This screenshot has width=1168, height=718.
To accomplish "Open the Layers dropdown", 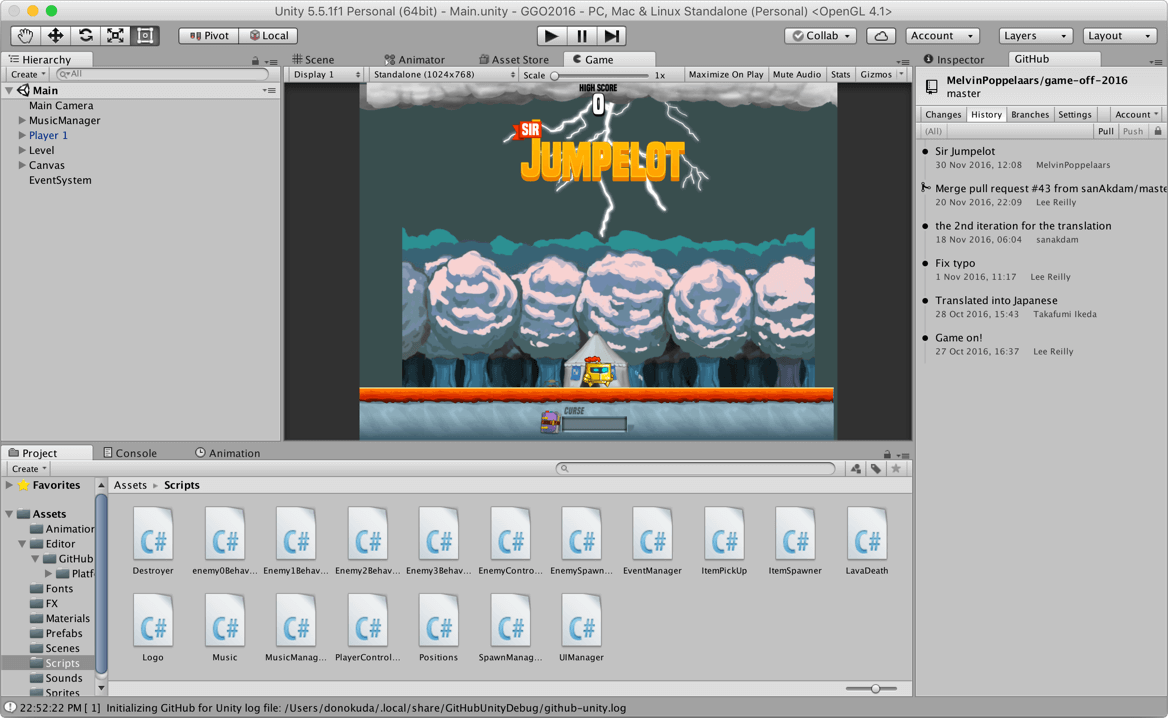I will tap(1035, 36).
